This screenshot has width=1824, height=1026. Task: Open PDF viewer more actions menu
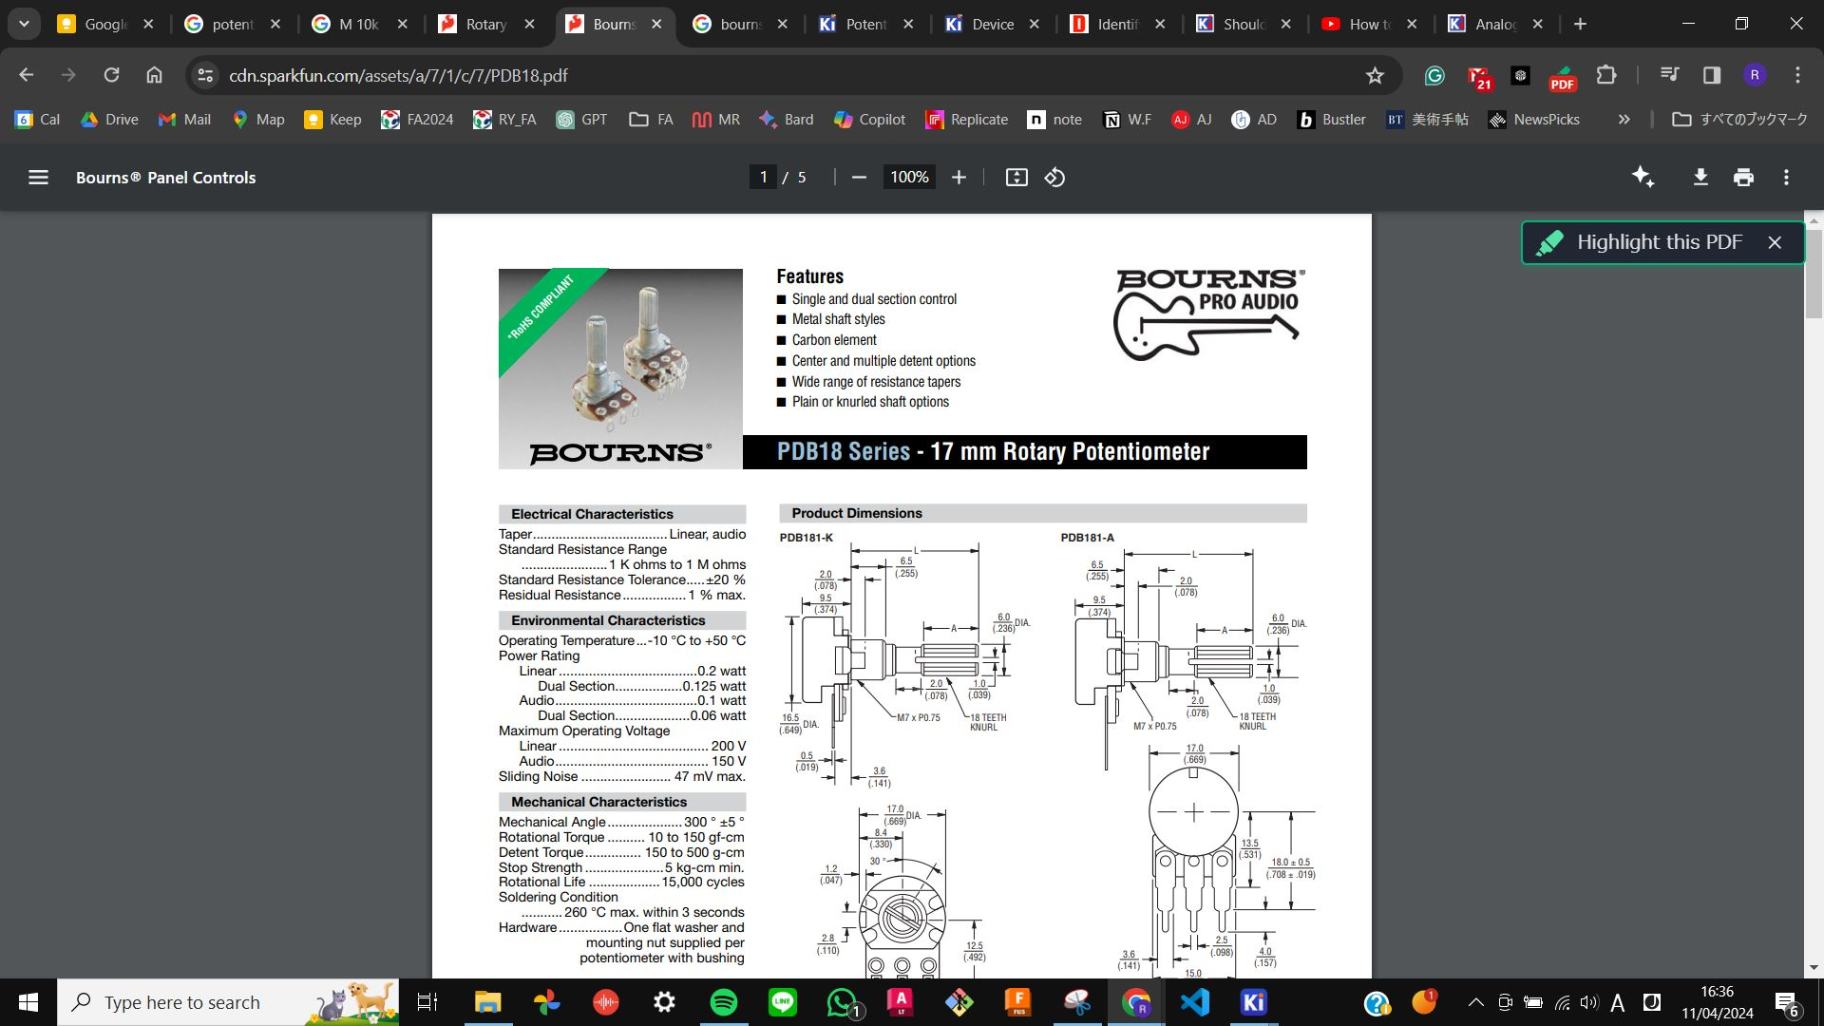pyautogui.click(x=1787, y=177)
